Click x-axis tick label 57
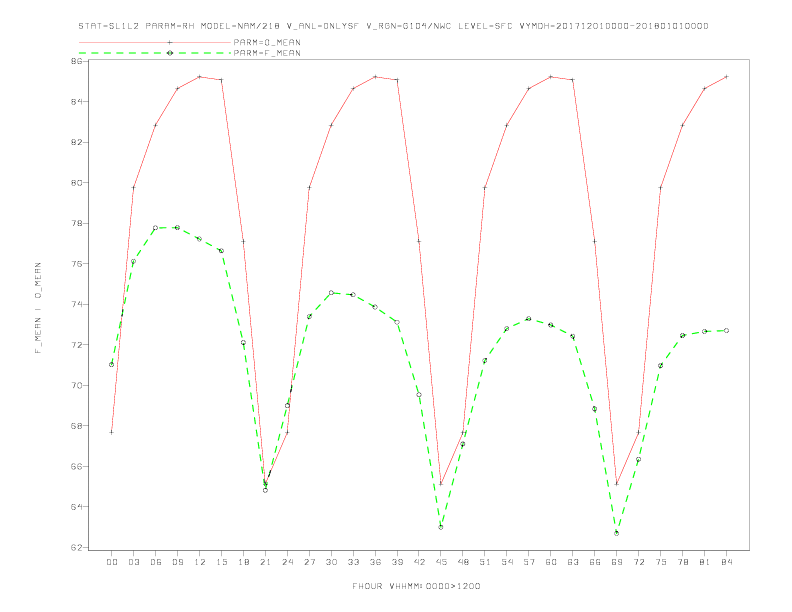The height and width of the screenshot is (612, 792). (529, 562)
